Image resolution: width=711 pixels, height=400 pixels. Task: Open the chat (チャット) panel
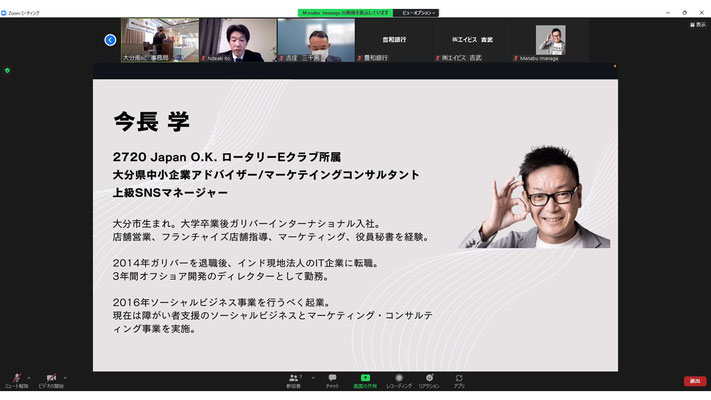pyautogui.click(x=332, y=381)
